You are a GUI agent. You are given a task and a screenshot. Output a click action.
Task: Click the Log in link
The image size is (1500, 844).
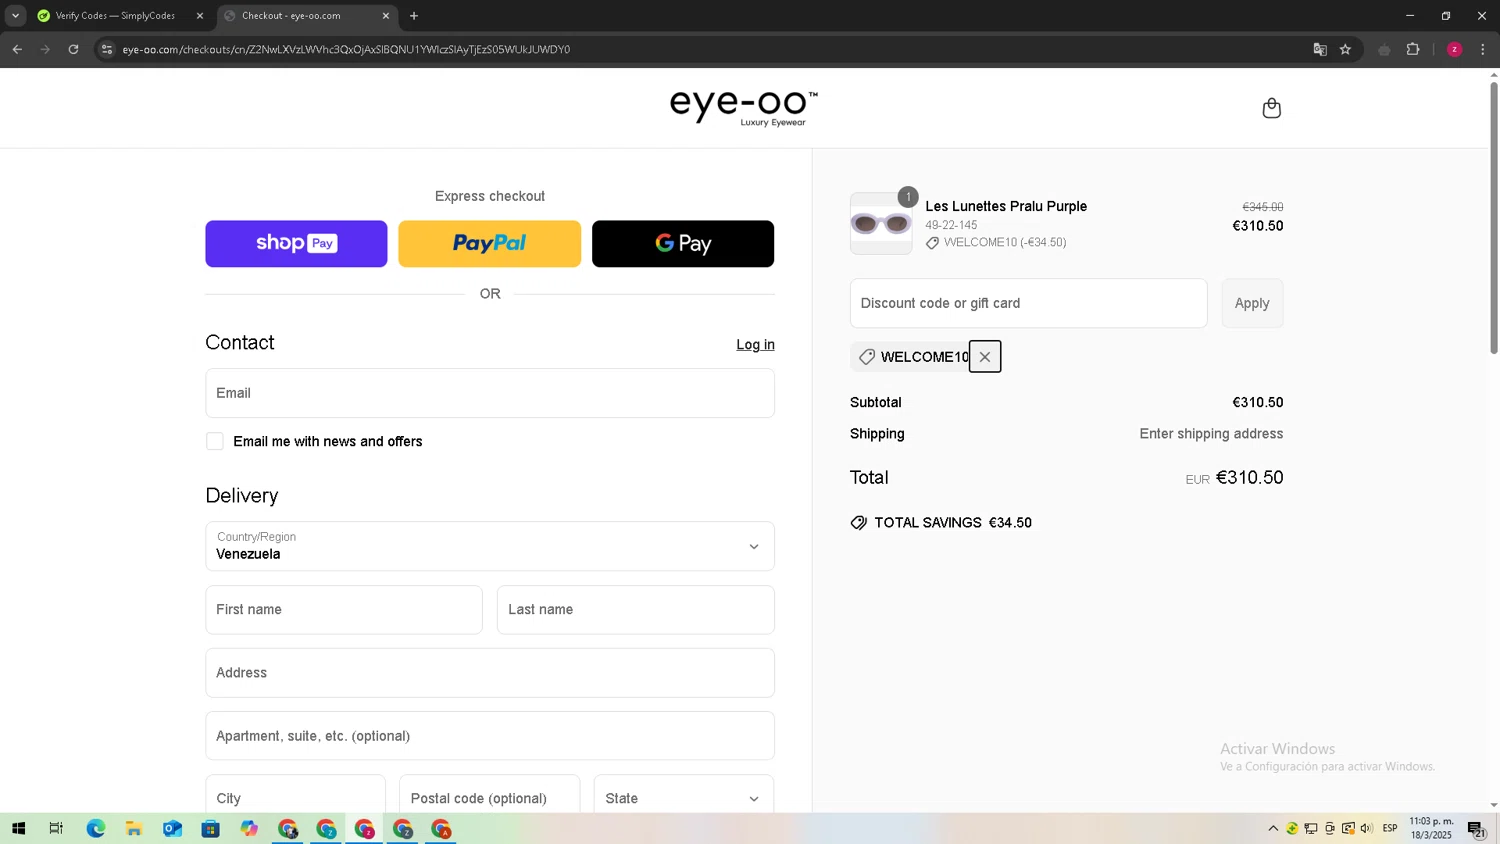click(755, 345)
